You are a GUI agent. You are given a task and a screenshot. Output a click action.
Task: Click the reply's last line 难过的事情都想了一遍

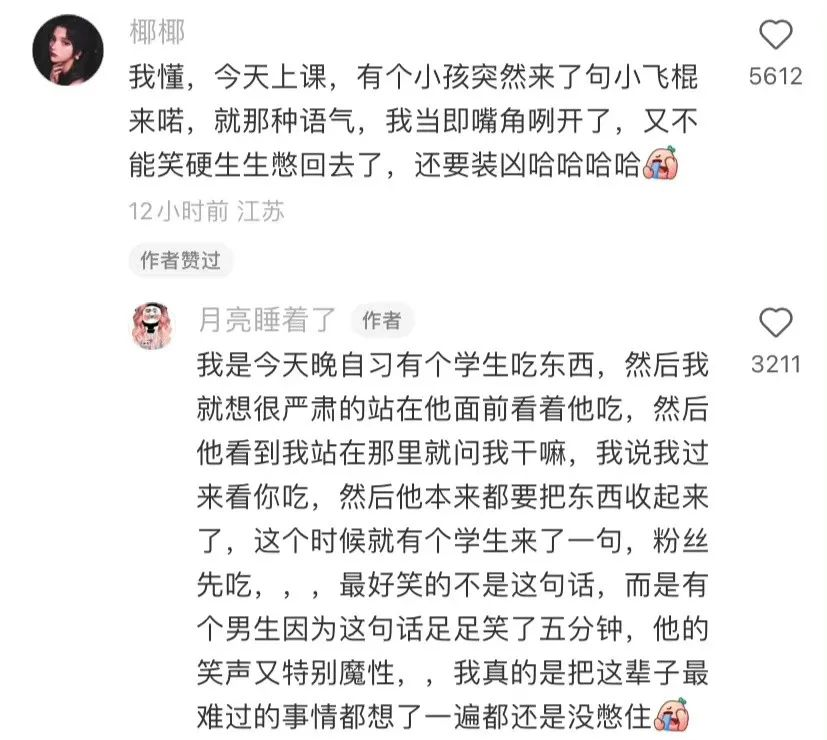[424, 716]
